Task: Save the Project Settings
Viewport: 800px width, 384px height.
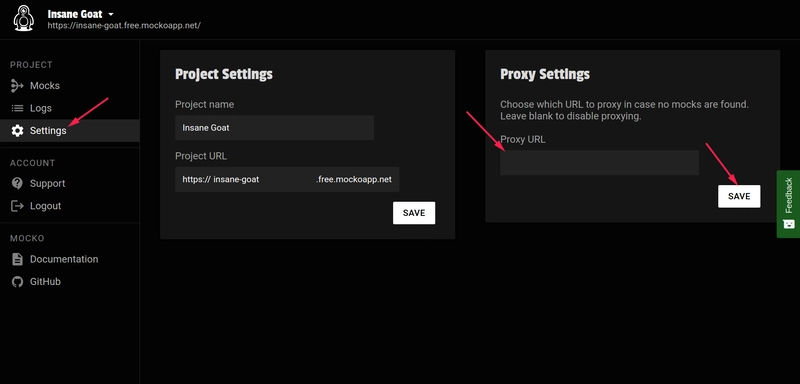Action: tap(414, 213)
